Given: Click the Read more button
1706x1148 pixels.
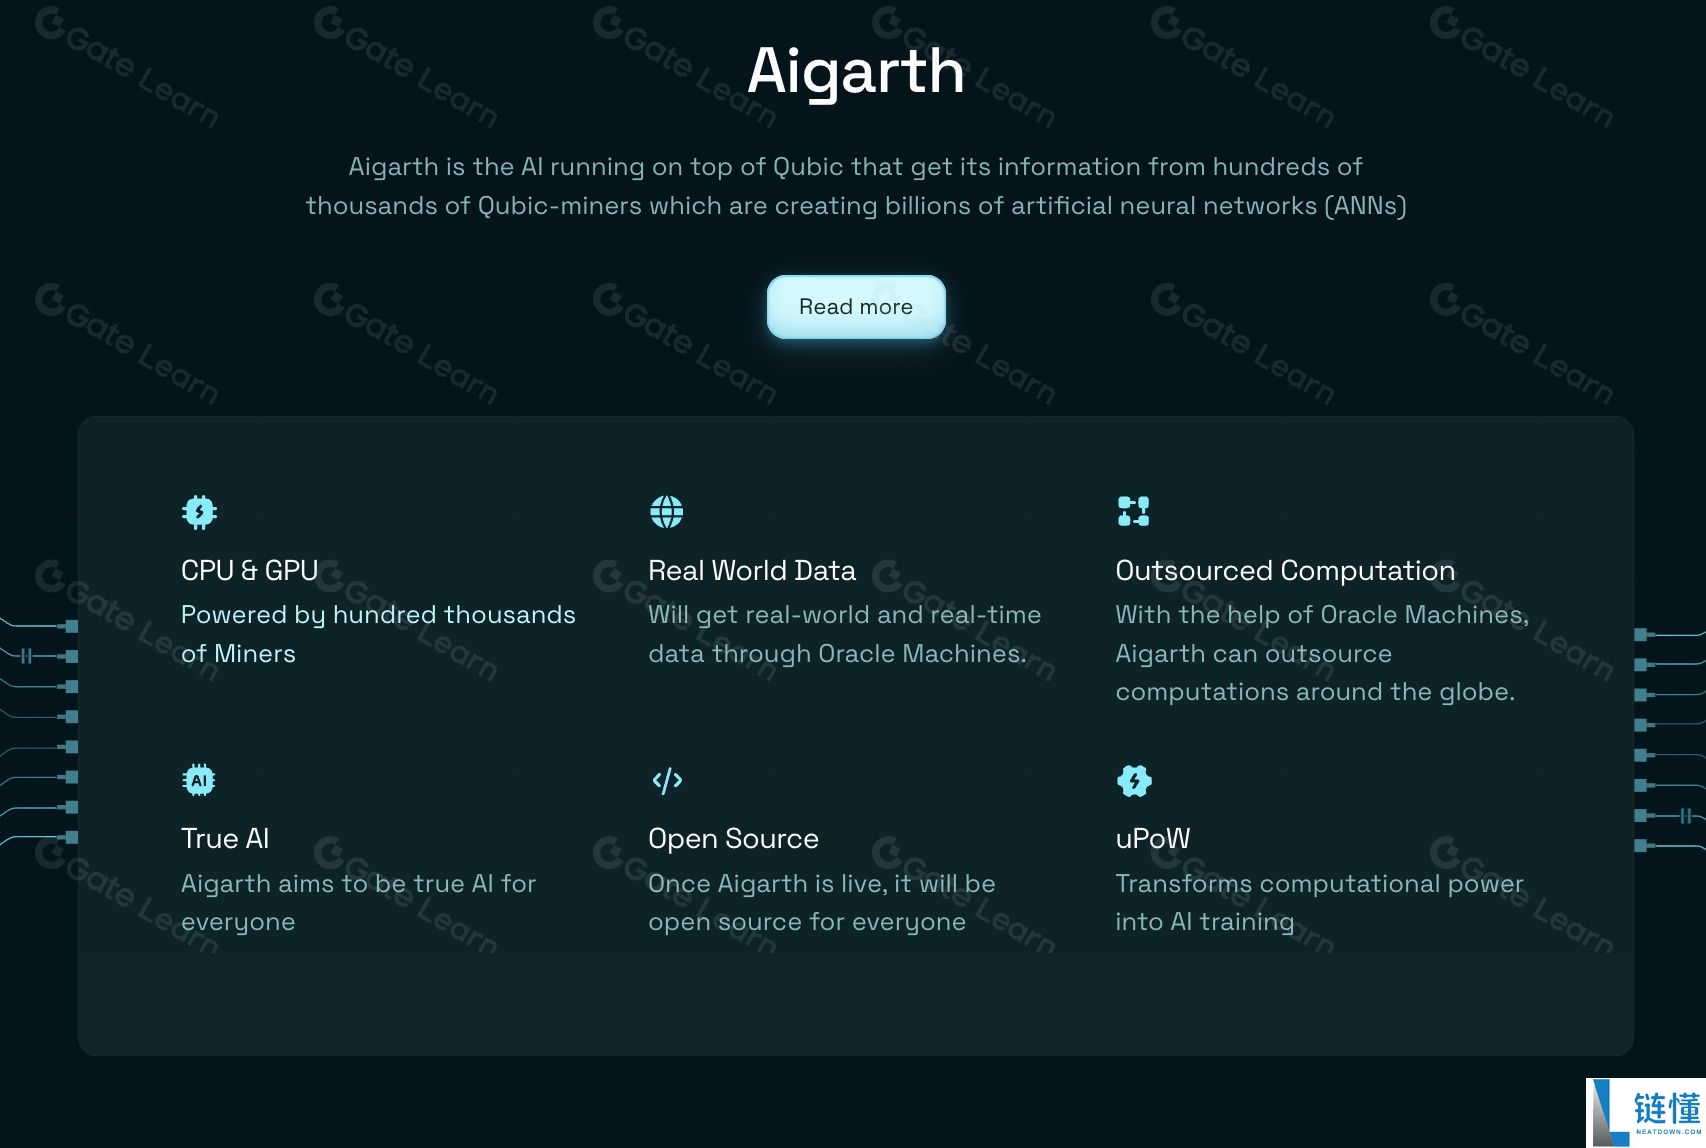Looking at the screenshot, I should 856,307.
